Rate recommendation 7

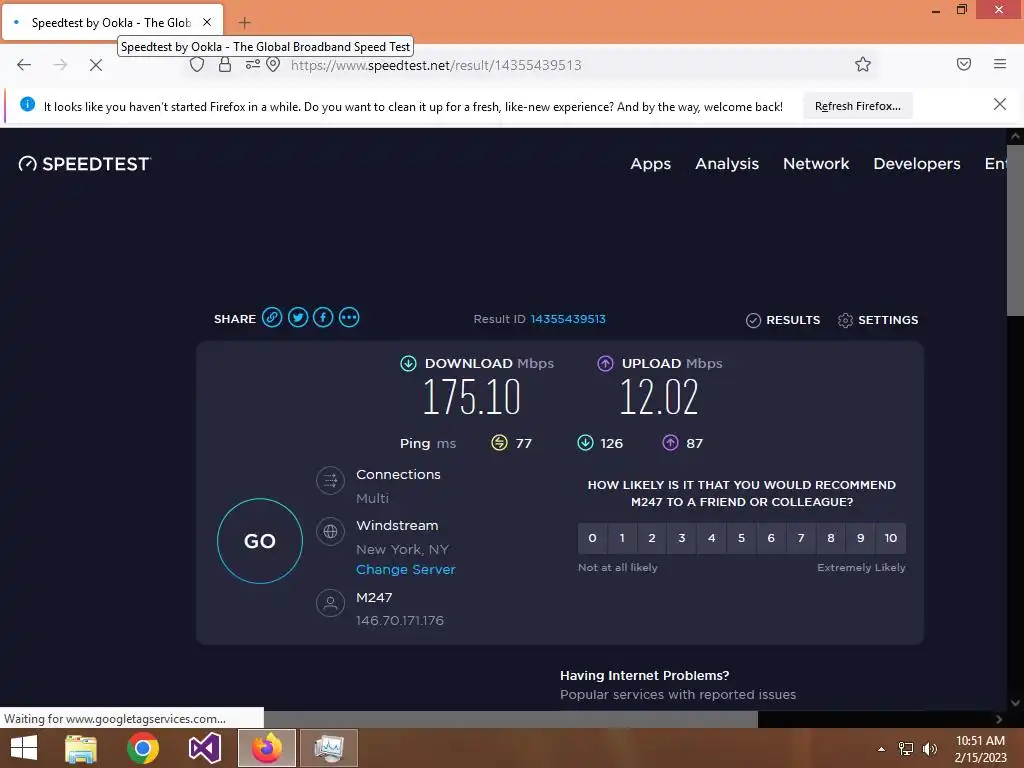coord(801,538)
